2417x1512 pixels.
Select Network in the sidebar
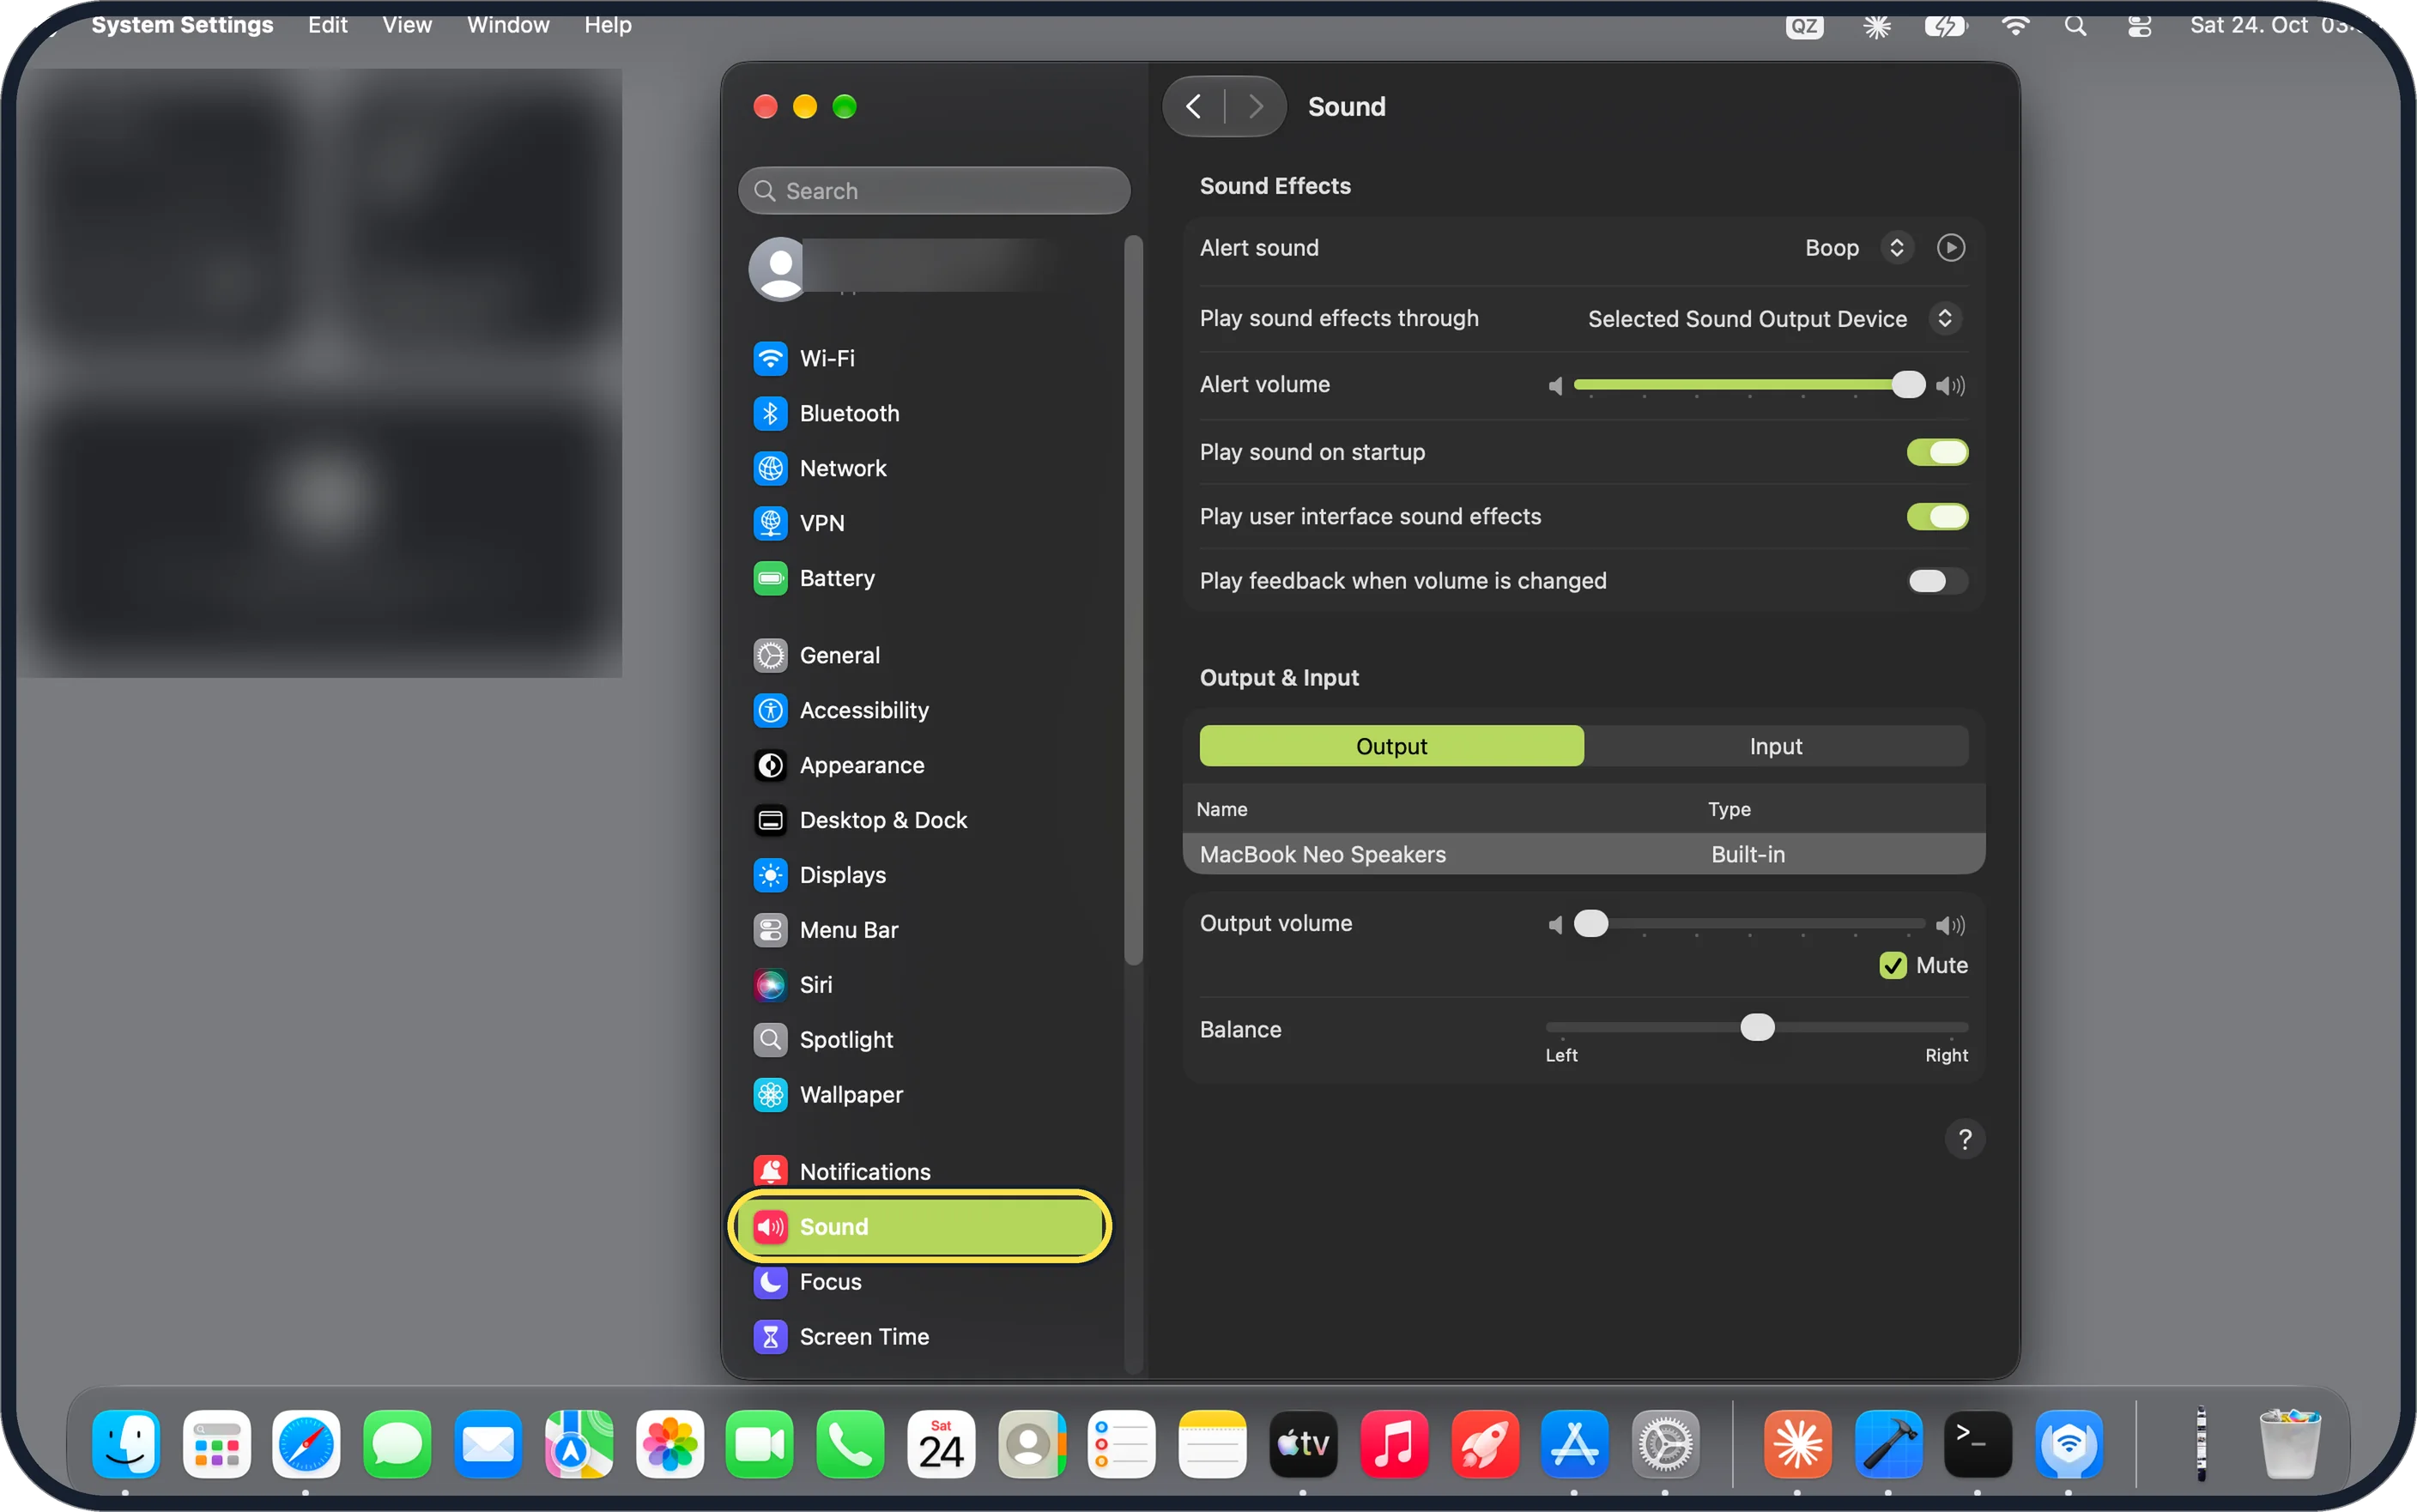pyautogui.click(x=920, y=468)
